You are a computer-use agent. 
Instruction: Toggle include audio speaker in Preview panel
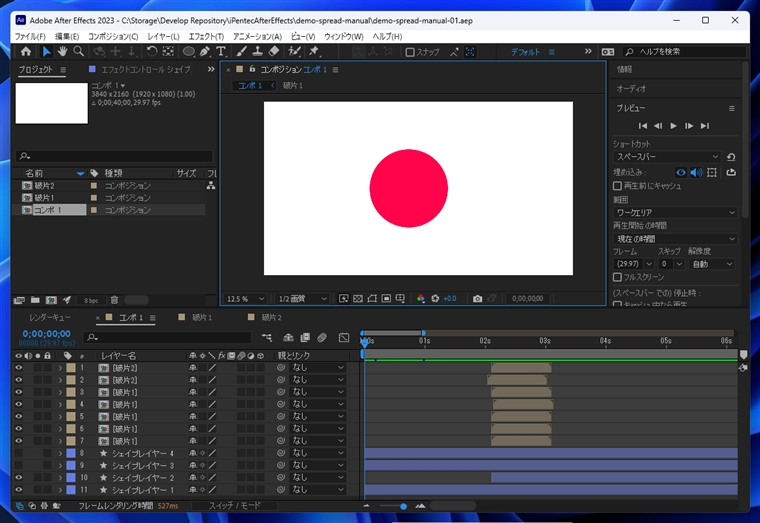[697, 172]
